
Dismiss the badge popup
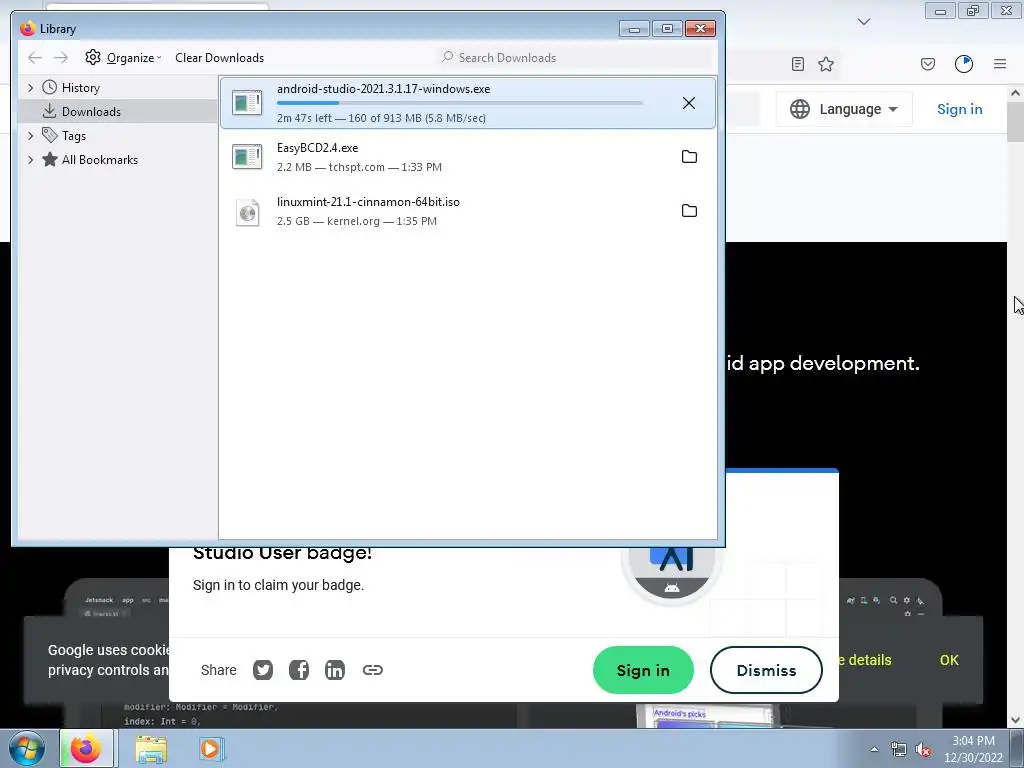tap(766, 670)
